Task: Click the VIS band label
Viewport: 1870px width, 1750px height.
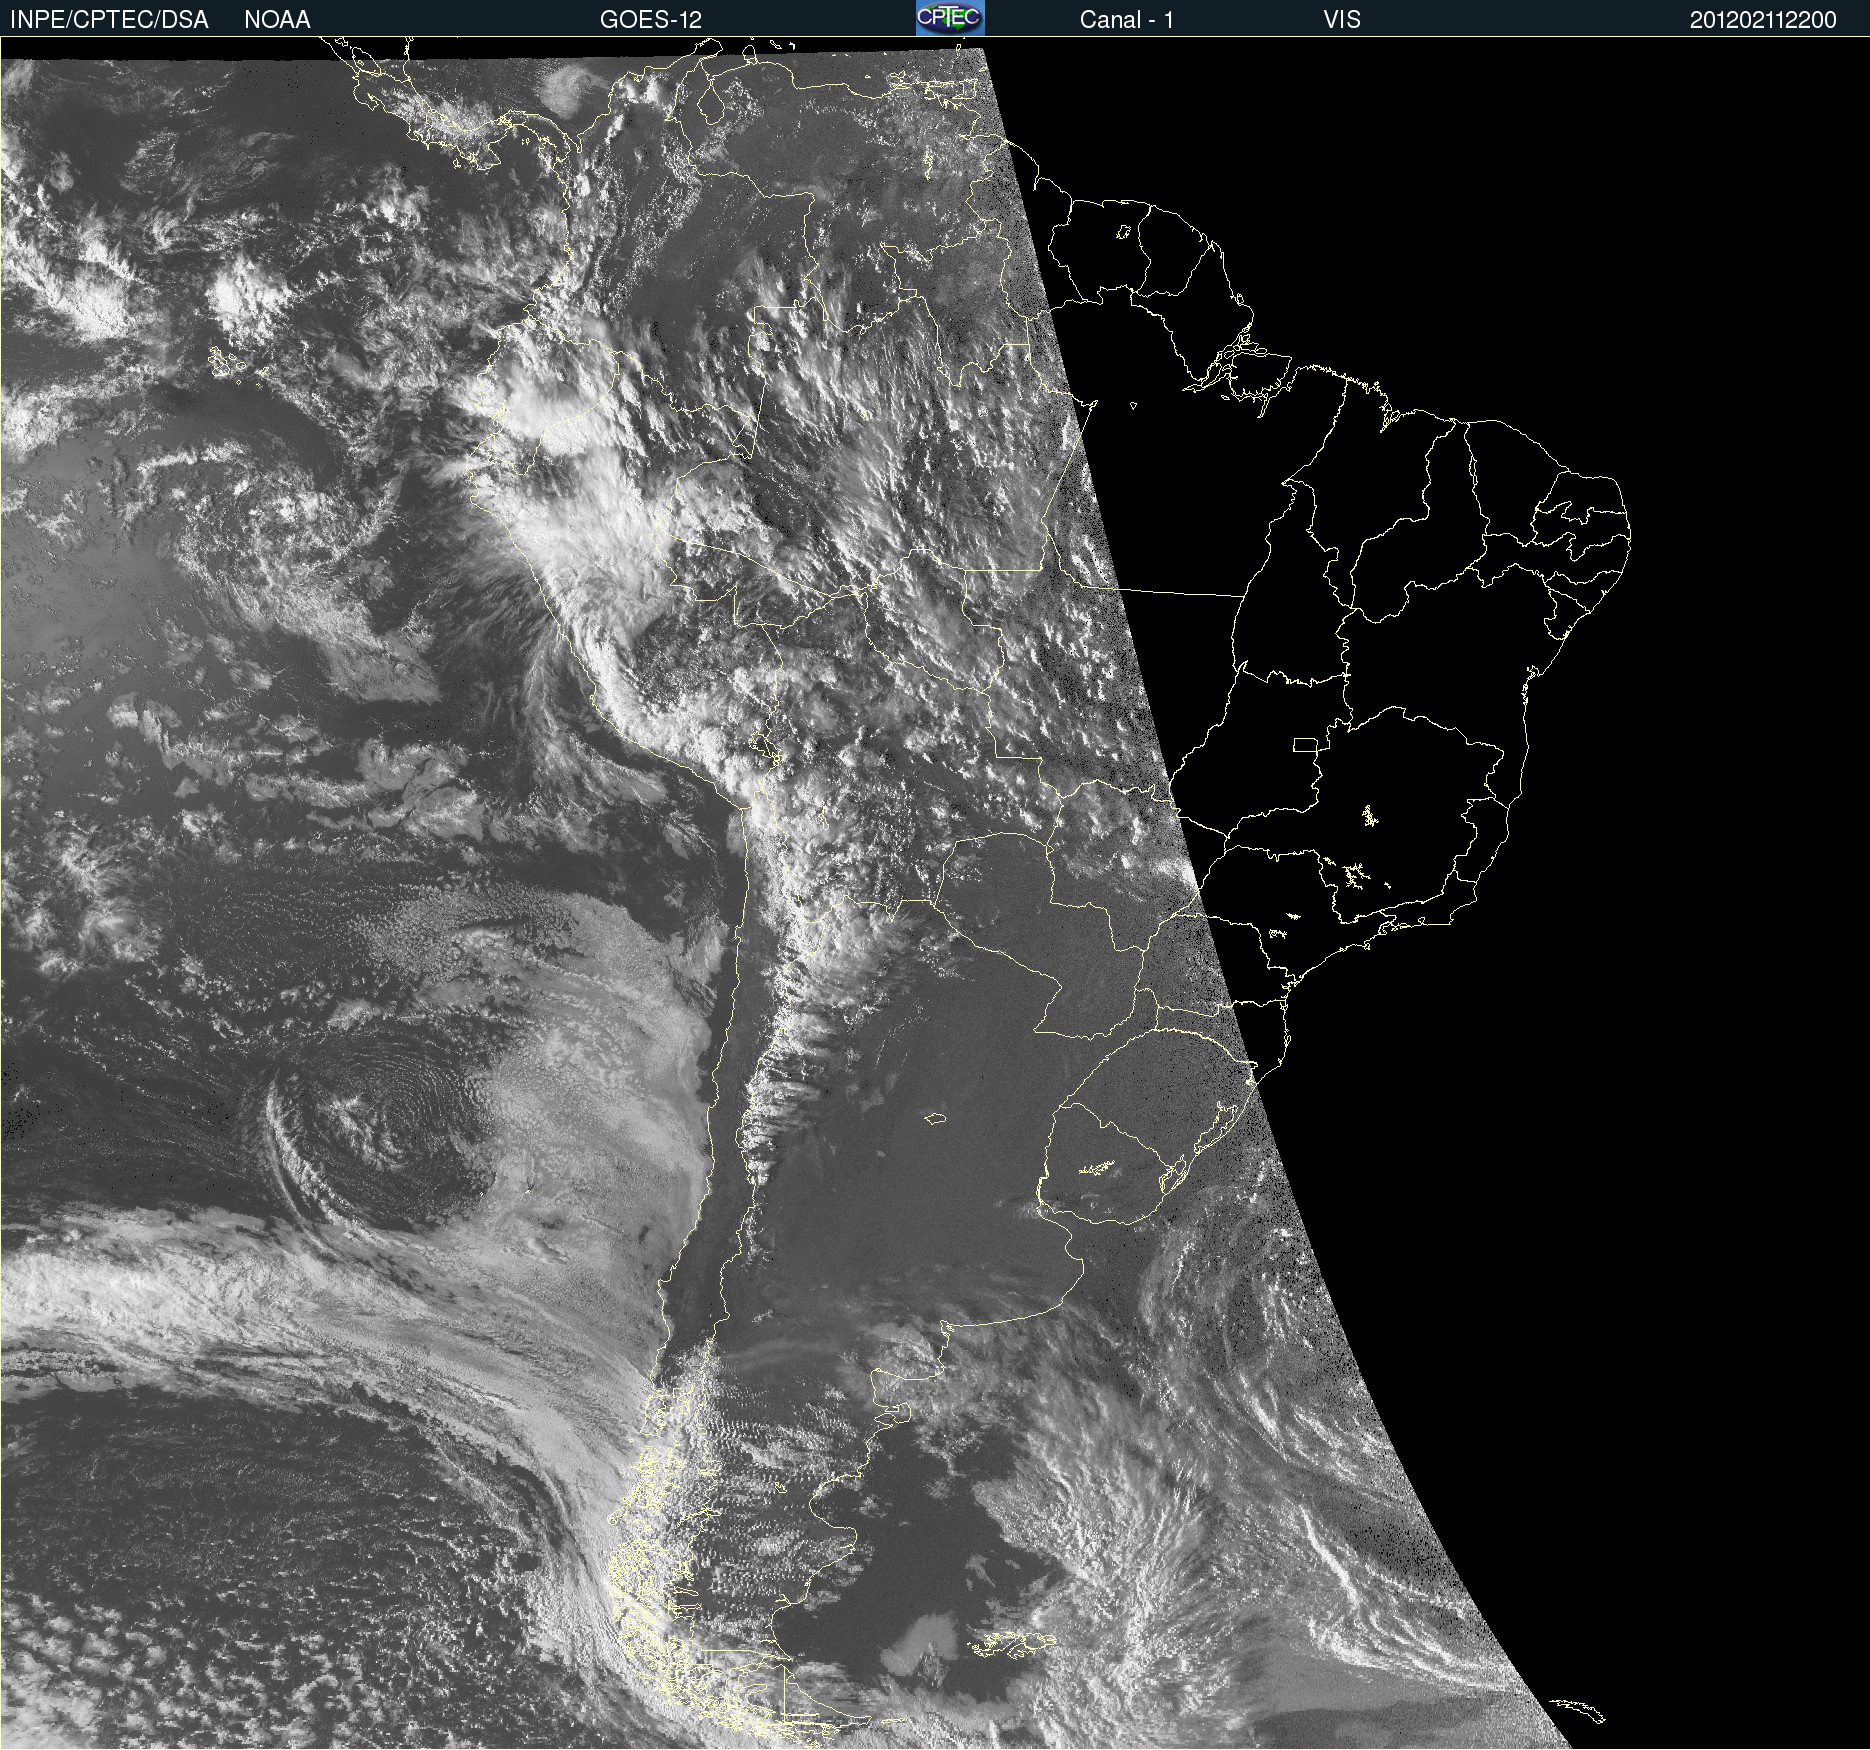Action: coord(1342,20)
